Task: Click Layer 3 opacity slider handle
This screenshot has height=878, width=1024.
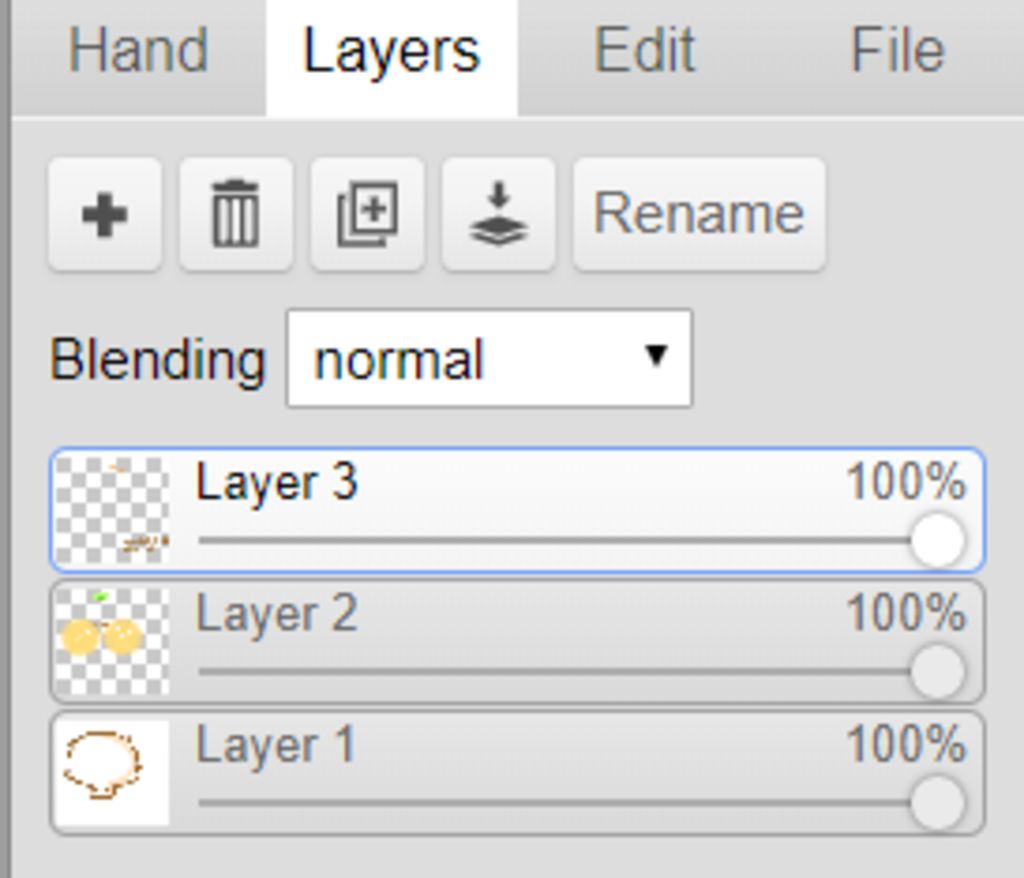Action: tap(938, 540)
